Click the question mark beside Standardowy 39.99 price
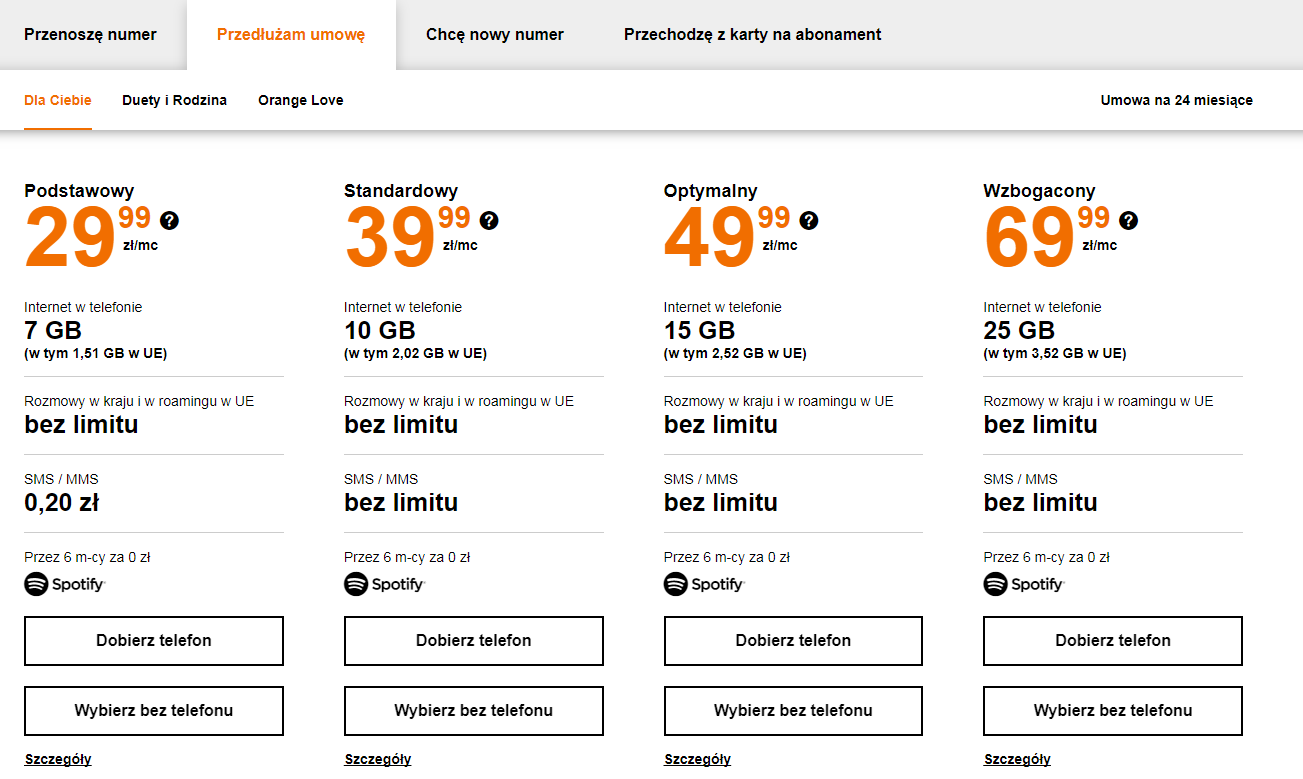Image resolution: width=1303 pixels, height=779 pixels. [489, 221]
